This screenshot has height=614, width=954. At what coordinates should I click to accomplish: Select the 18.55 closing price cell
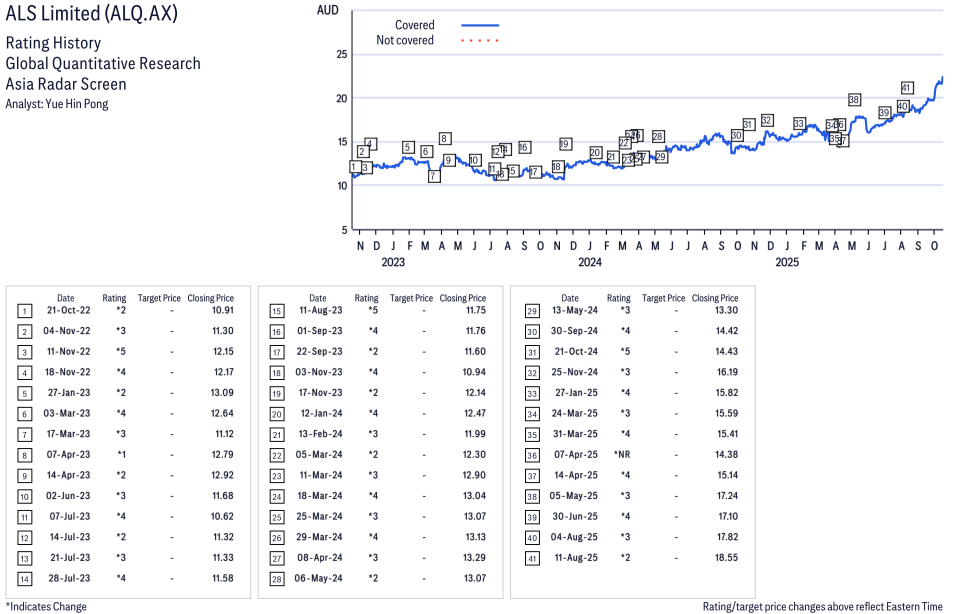tap(725, 557)
